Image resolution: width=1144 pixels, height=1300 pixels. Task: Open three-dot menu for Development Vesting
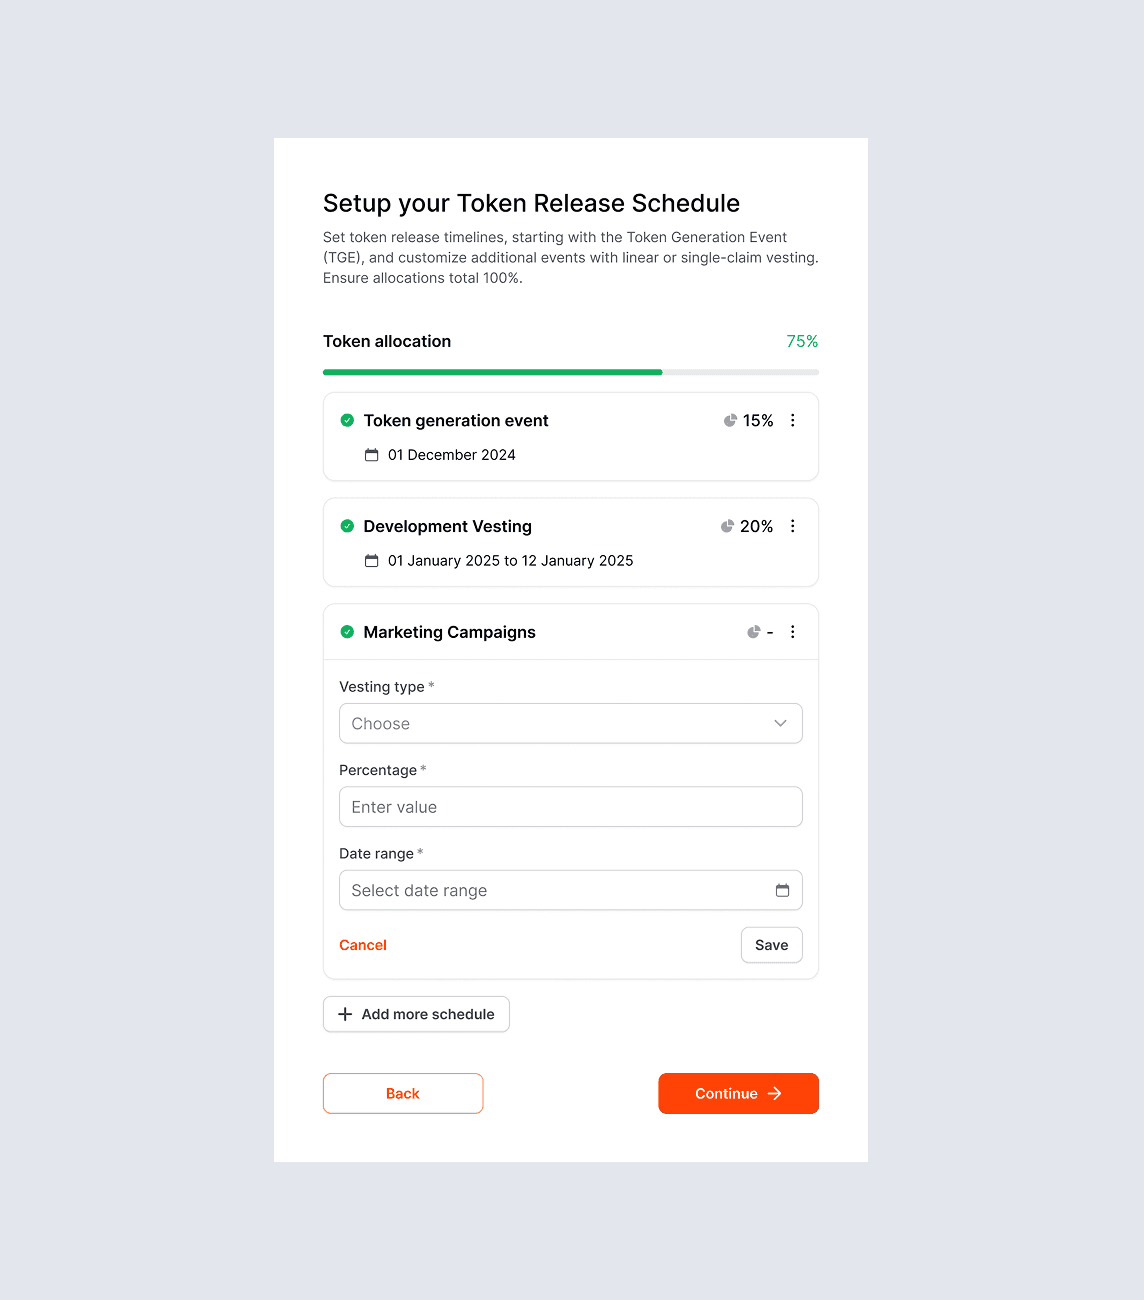[x=792, y=526]
